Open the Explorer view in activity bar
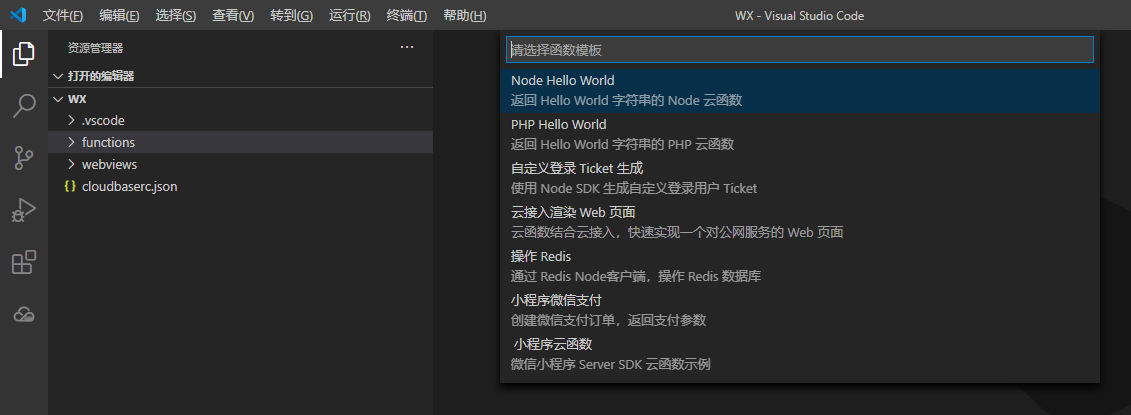The height and width of the screenshot is (415, 1131). tap(24, 54)
